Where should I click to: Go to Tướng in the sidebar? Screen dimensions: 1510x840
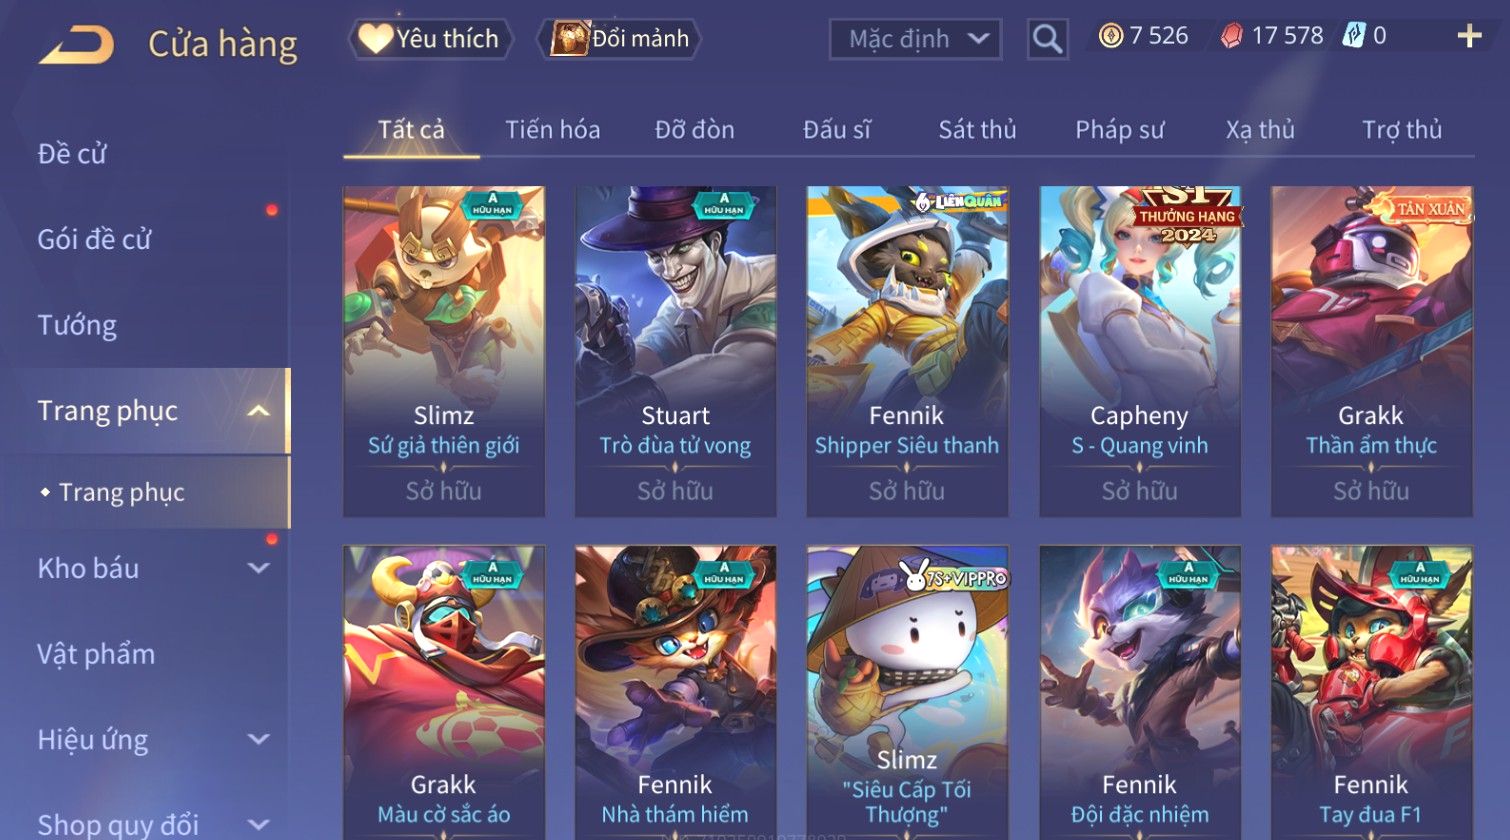pos(77,325)
